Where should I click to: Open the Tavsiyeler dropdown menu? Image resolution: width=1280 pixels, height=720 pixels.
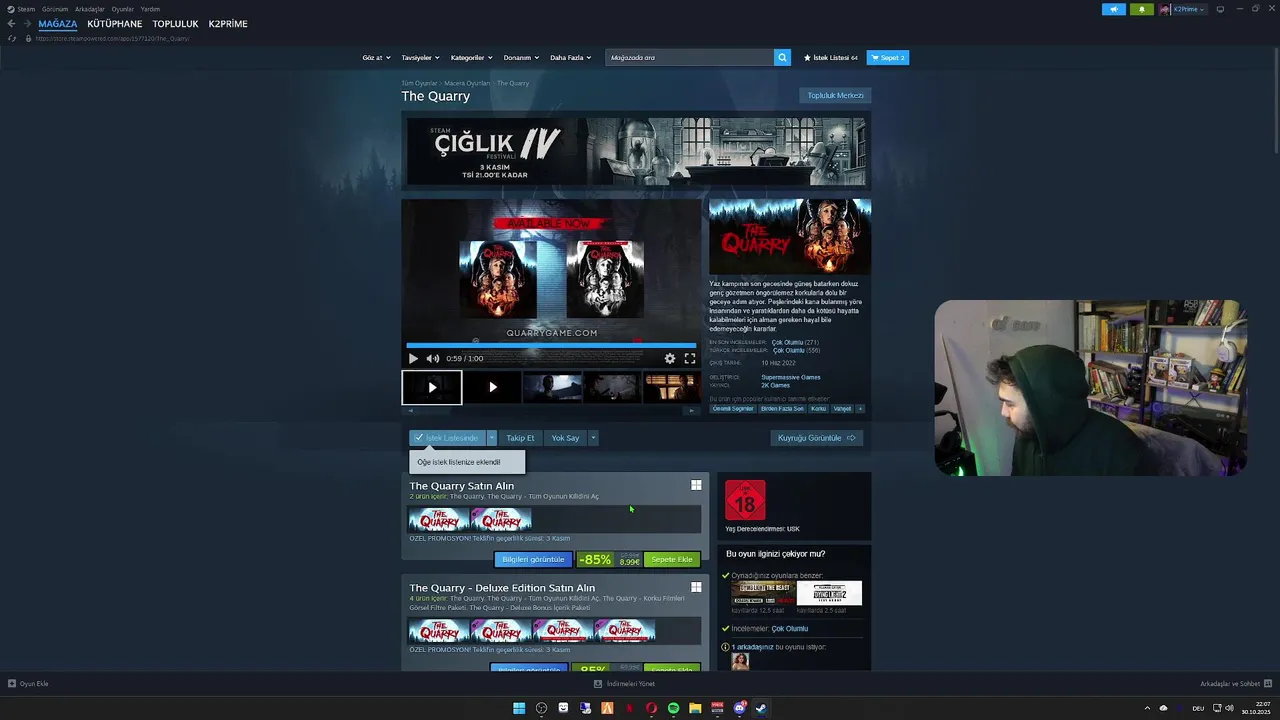tap(420, 58)
